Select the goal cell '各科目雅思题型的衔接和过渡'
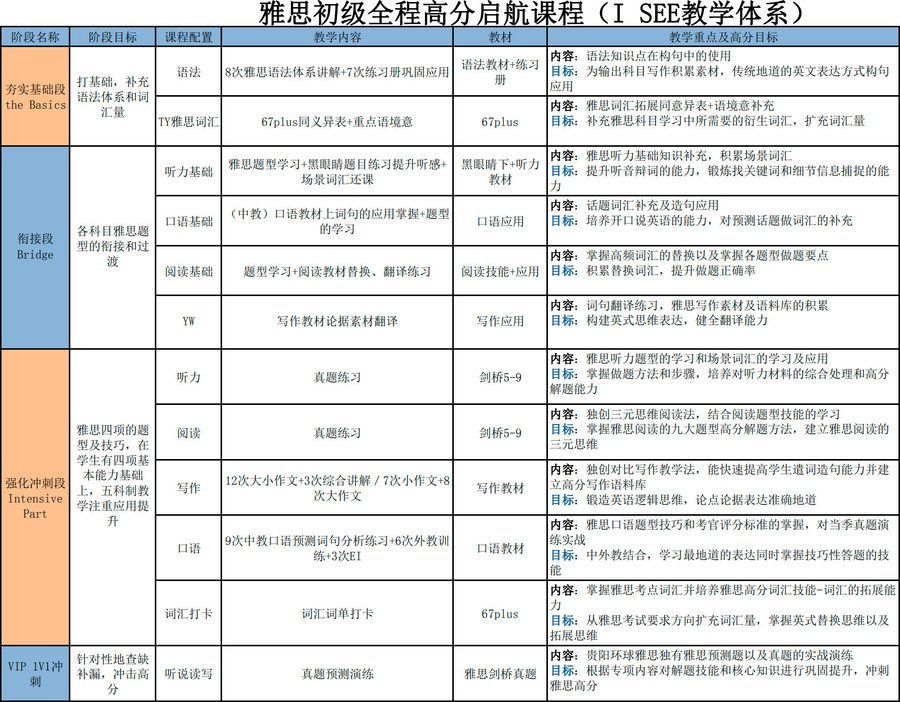Screen dimensions: 900x702 pos(112,247)
